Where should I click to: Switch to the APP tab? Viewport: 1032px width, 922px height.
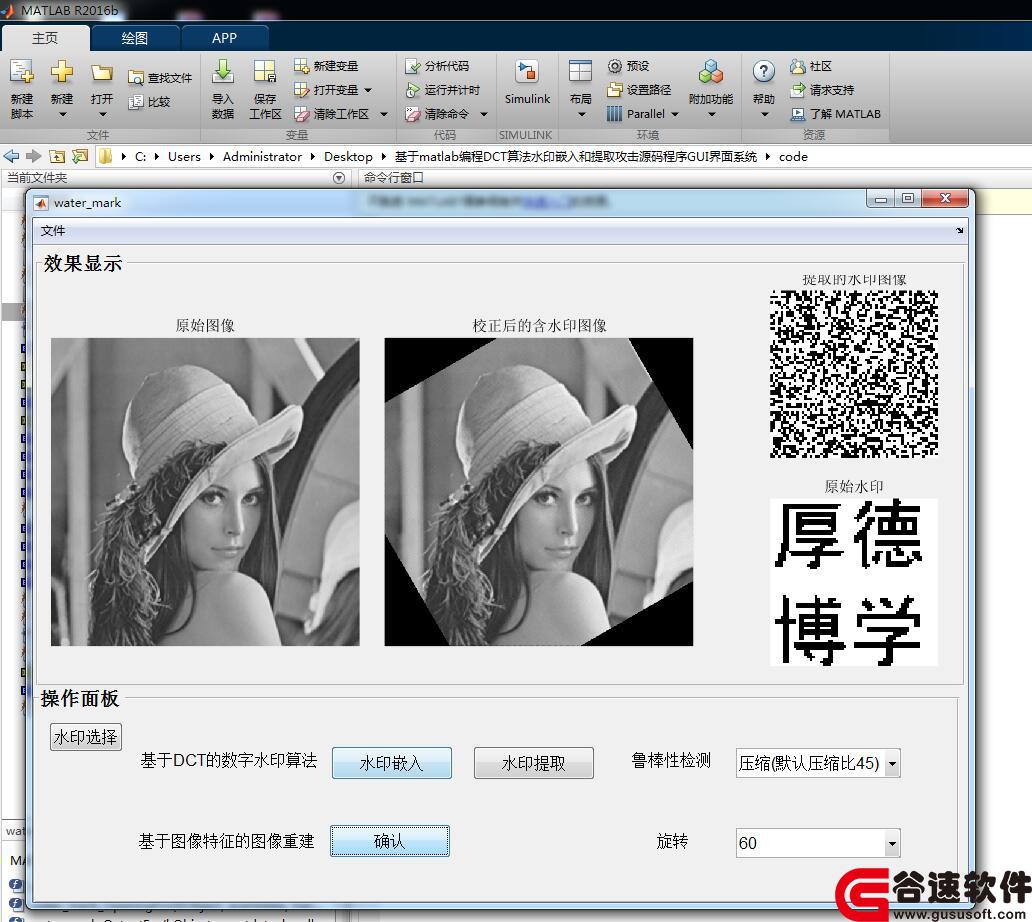pyautogui.click(x=224, y=38)
